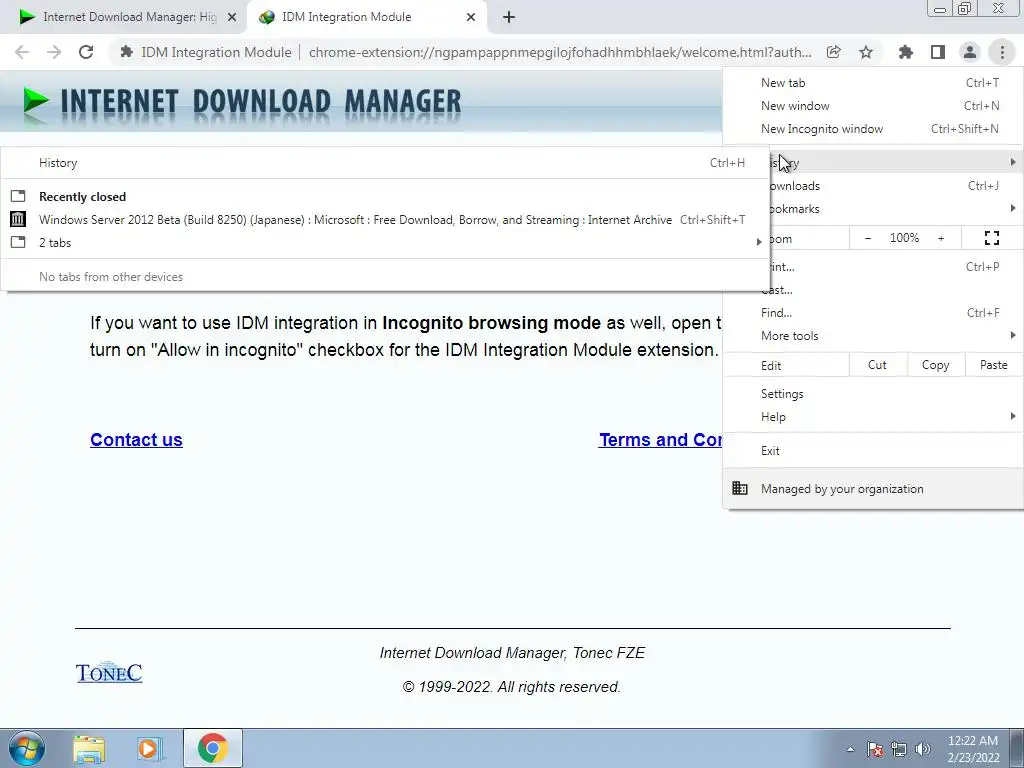Open the Extensions puzzle icon in toolbar
The height and width of the screenshot is (768, 1024).
pos(906,52)
